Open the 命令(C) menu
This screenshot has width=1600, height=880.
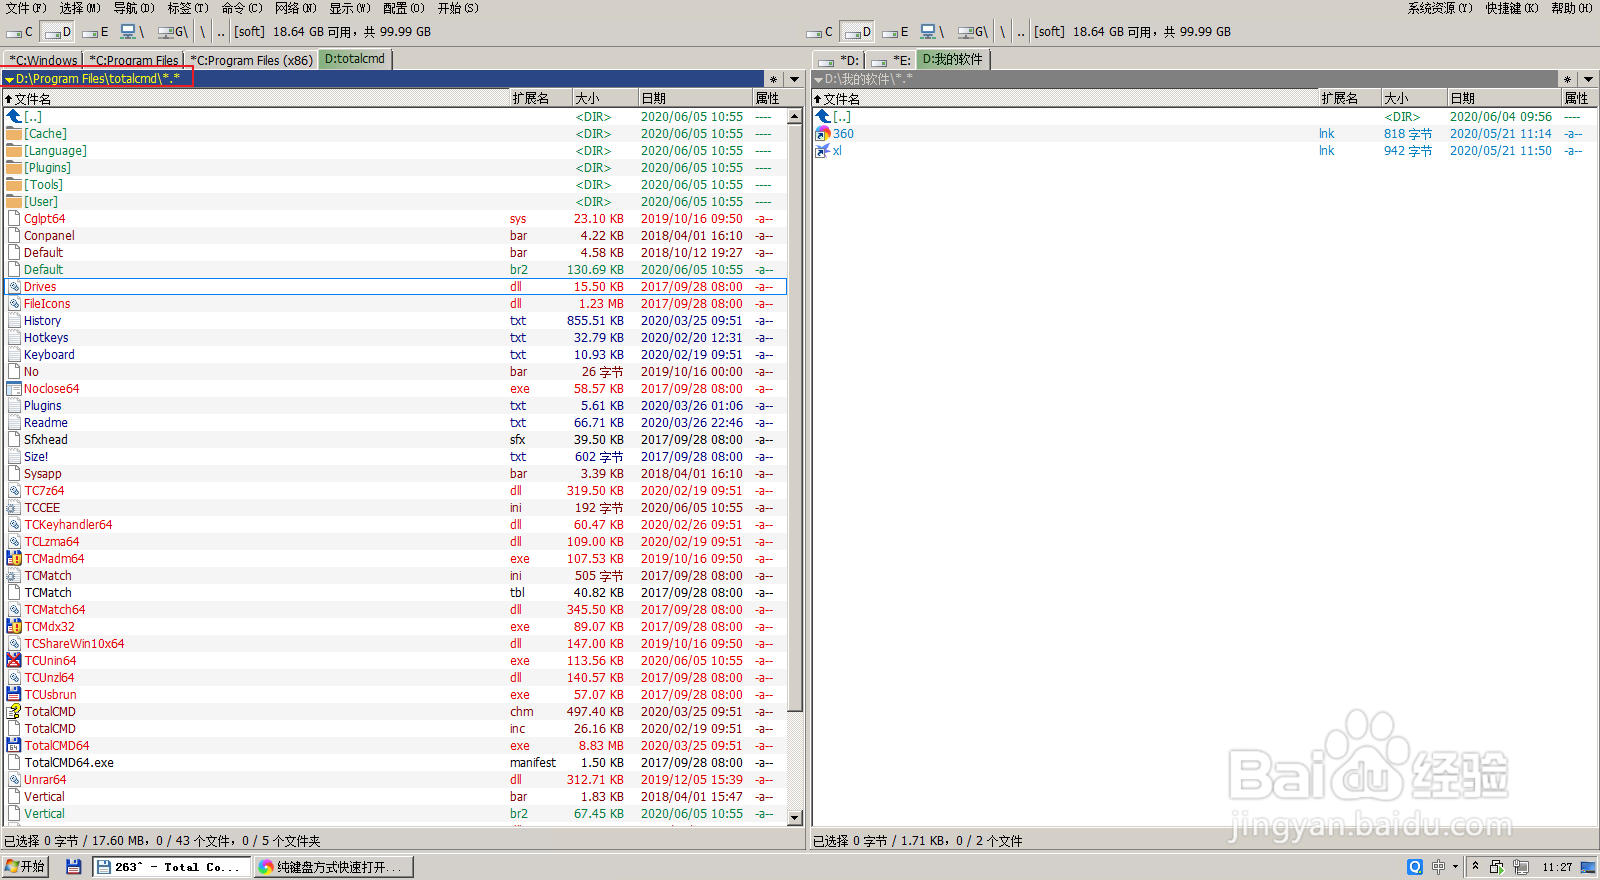coord(242,8)
